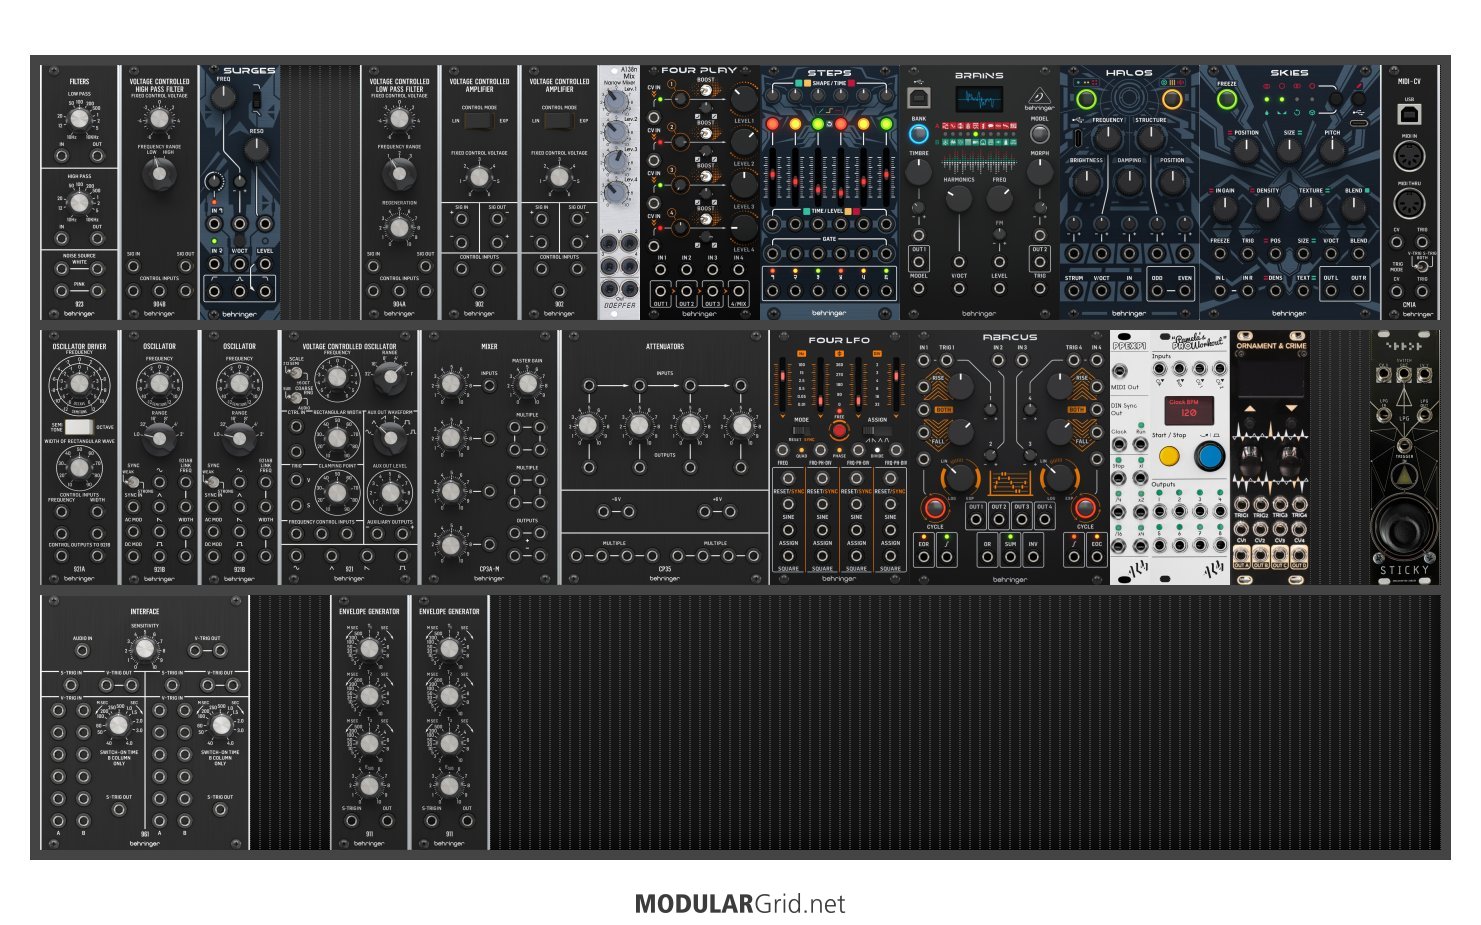Toggle the MODE reset/sync switch on Four LFO
Image resolution: width=1481 pixels, height=925 pixels.
801,431
